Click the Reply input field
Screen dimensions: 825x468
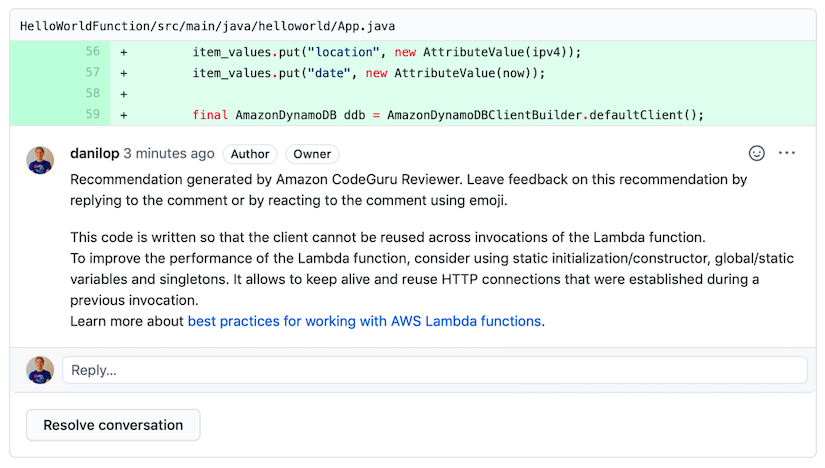coord(435,370)
